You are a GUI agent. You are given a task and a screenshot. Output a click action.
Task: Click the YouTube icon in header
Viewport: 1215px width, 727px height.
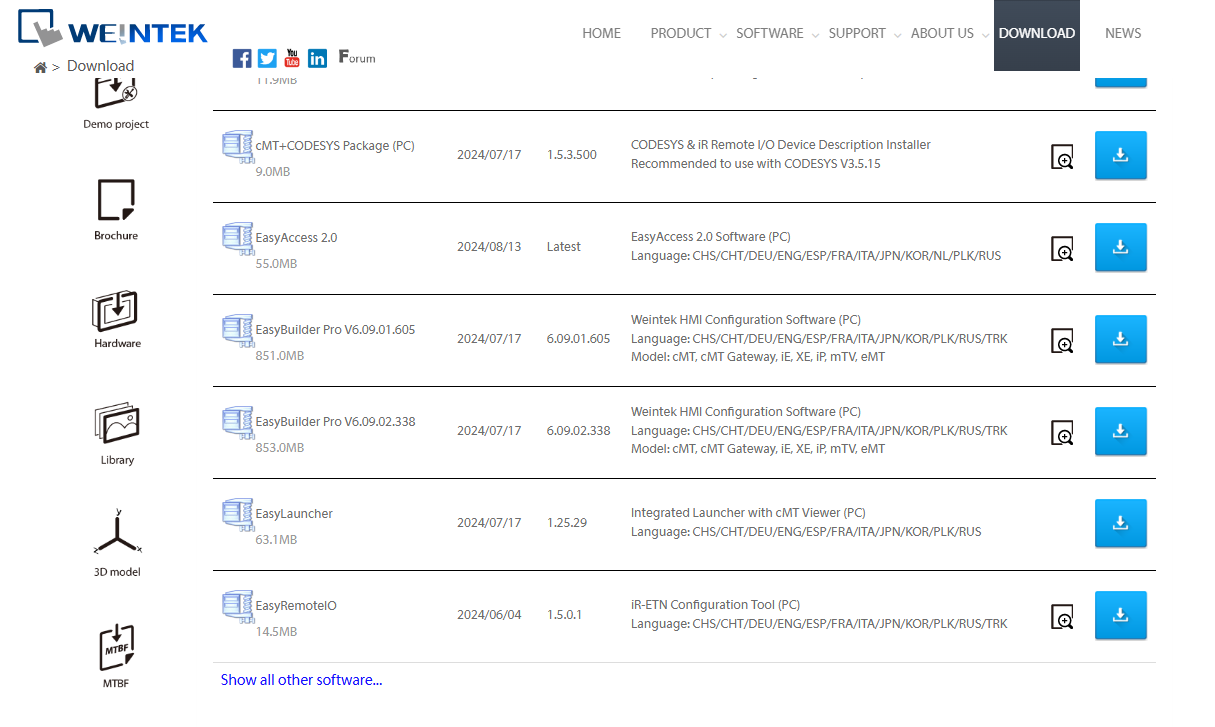pos(292,58)
